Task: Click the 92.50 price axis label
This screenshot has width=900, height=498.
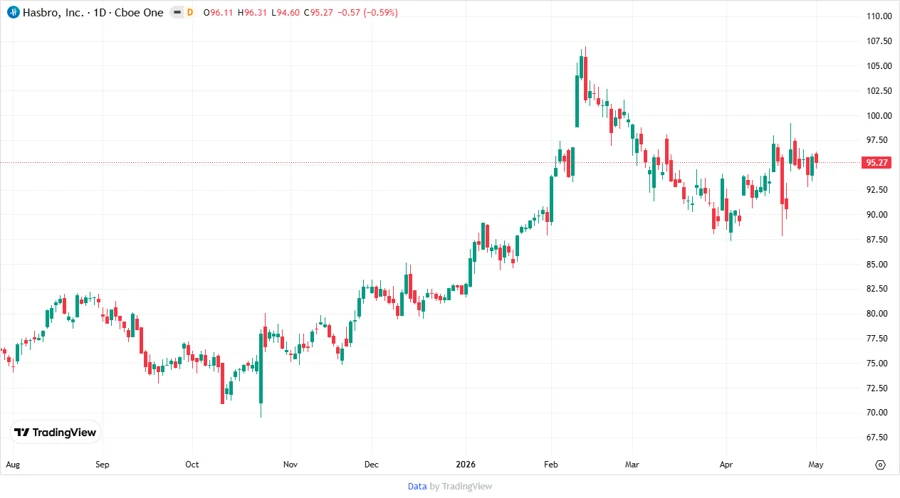Action: (879, 190)
